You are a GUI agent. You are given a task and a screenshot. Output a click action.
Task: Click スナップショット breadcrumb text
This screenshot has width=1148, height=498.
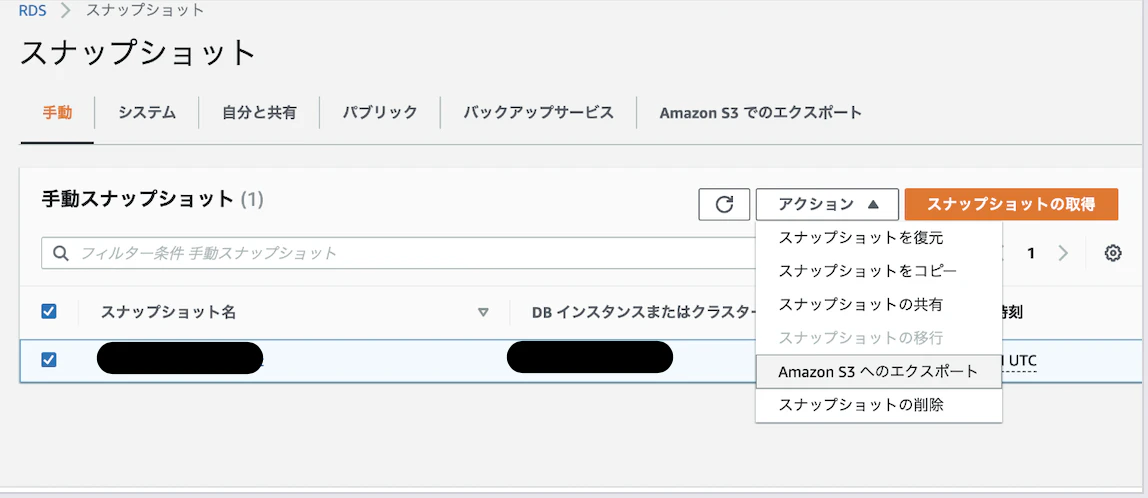click(145, 10)
